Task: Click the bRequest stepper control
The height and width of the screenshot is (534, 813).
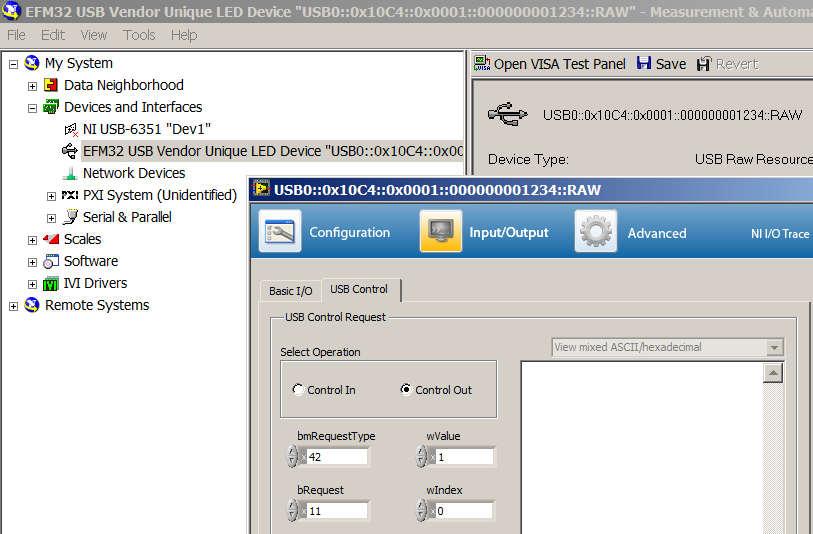Action: 293,510
